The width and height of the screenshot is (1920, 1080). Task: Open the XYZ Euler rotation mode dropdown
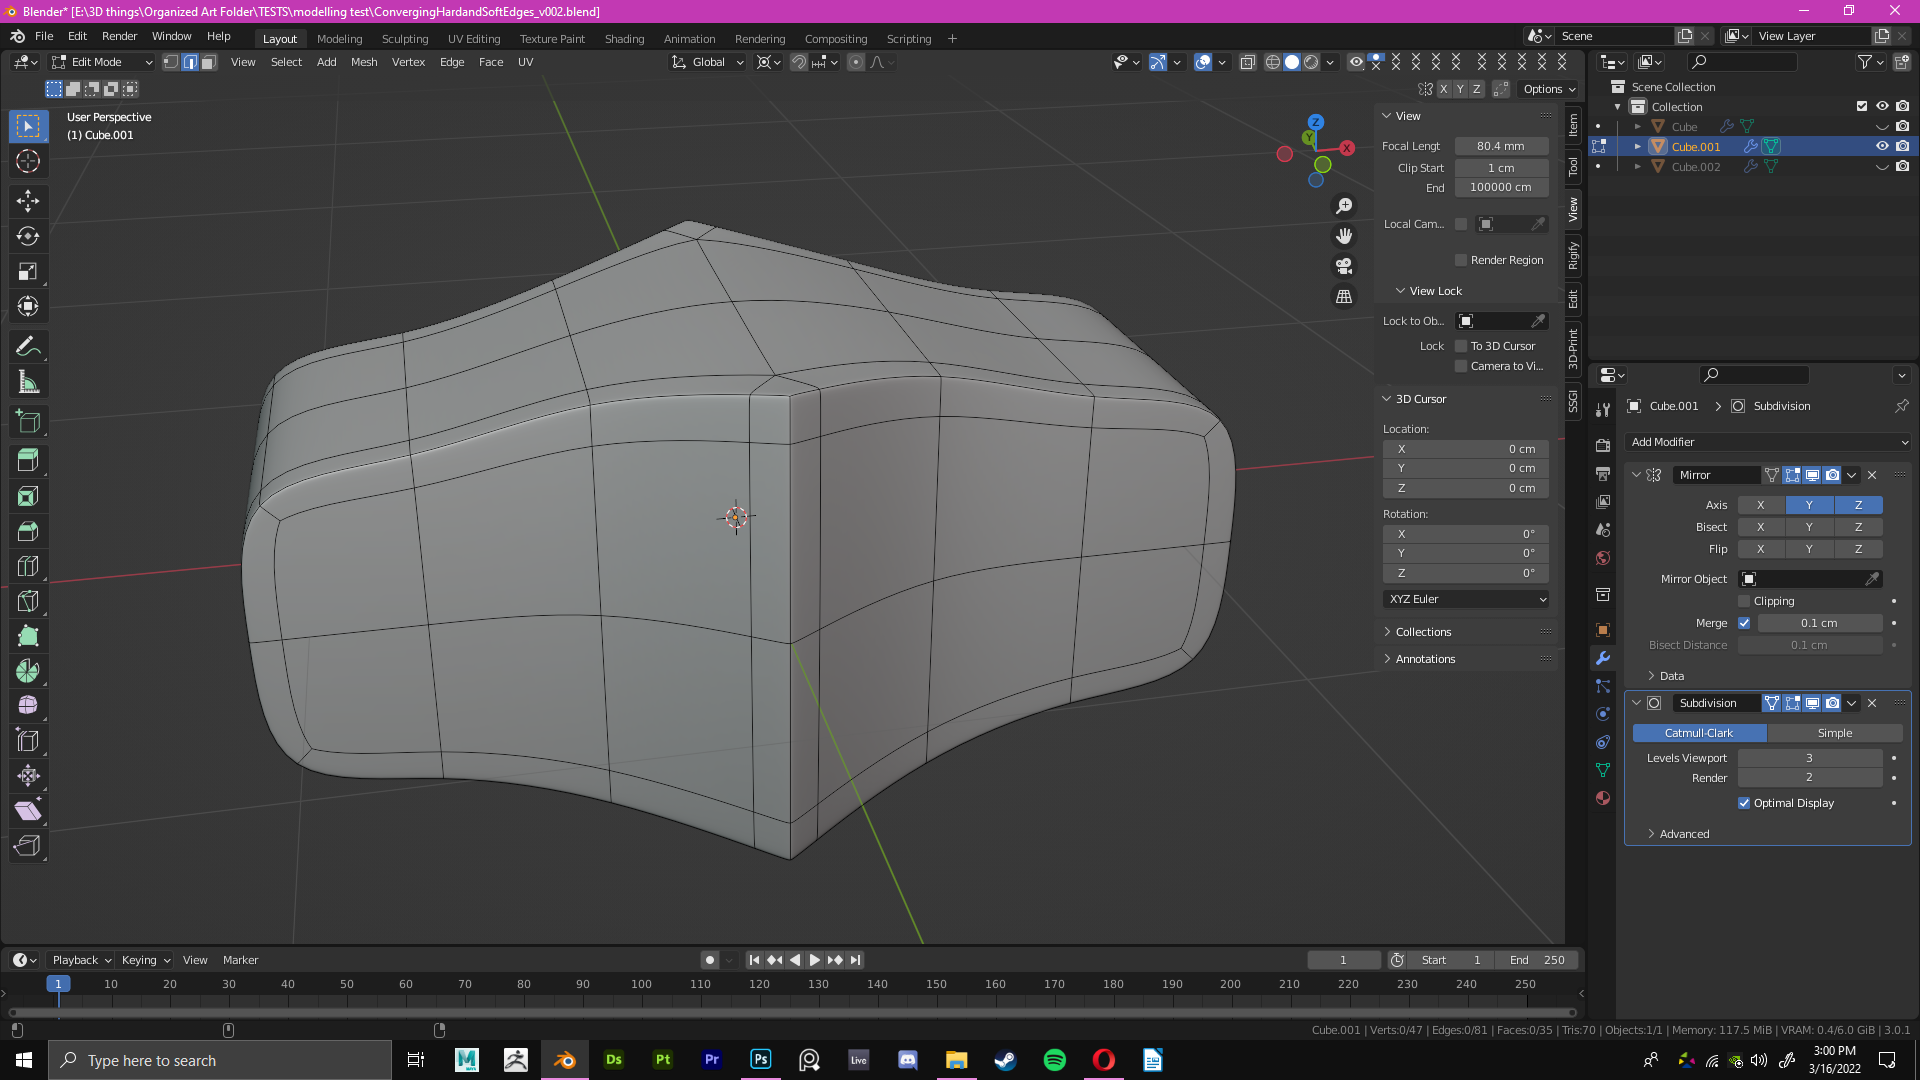coord(1466,599)
